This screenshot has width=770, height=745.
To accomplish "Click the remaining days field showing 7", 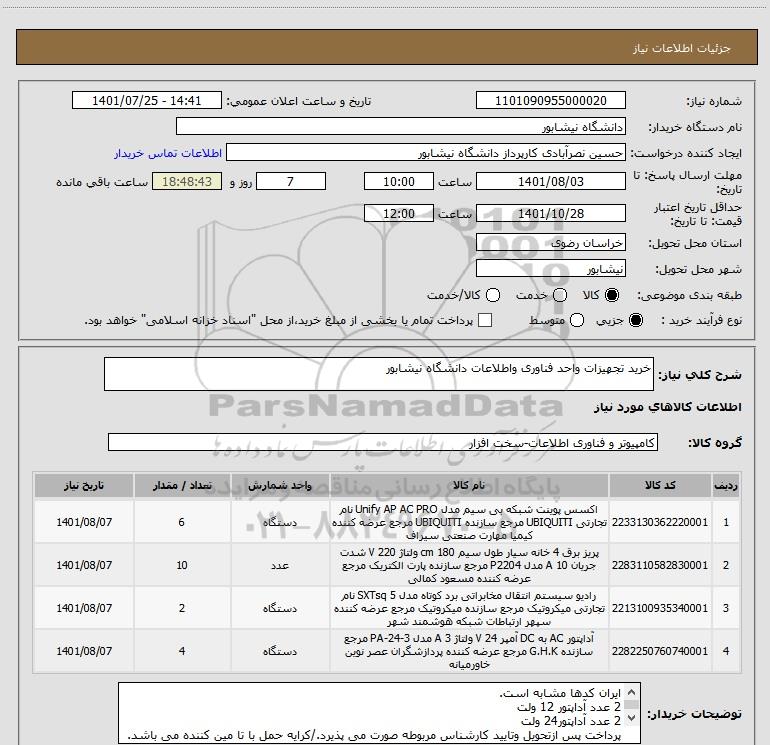I will click(291, 182).
